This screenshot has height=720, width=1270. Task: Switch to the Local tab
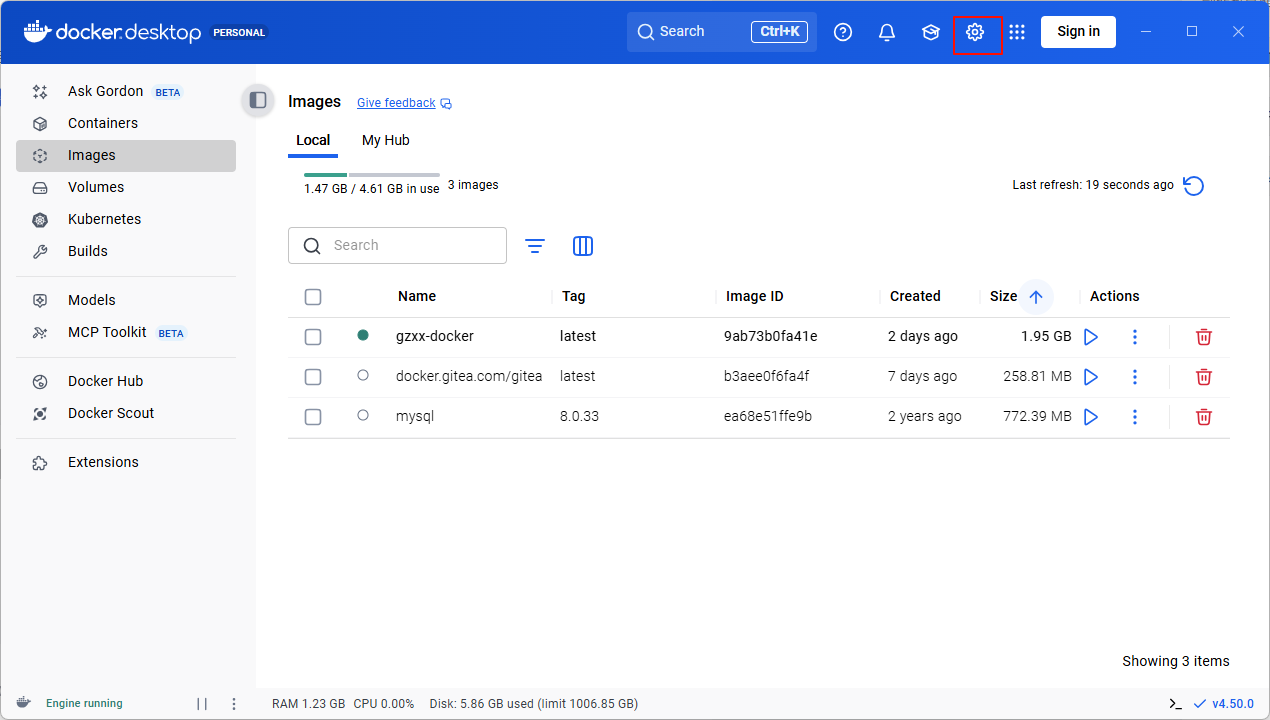(x=313, y=141)
